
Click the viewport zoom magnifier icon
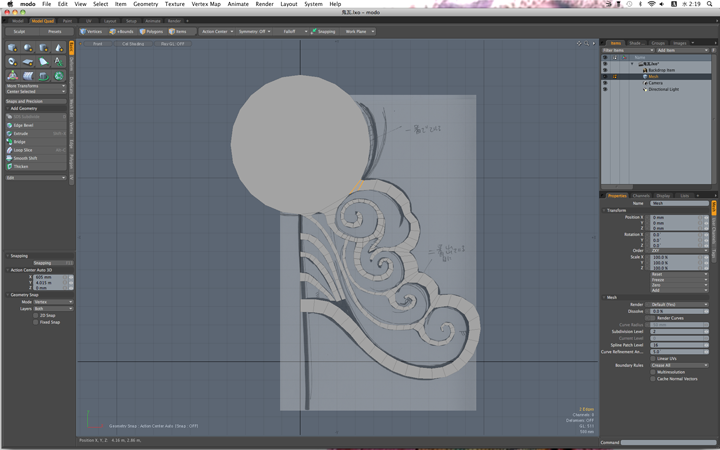point(586,43)
